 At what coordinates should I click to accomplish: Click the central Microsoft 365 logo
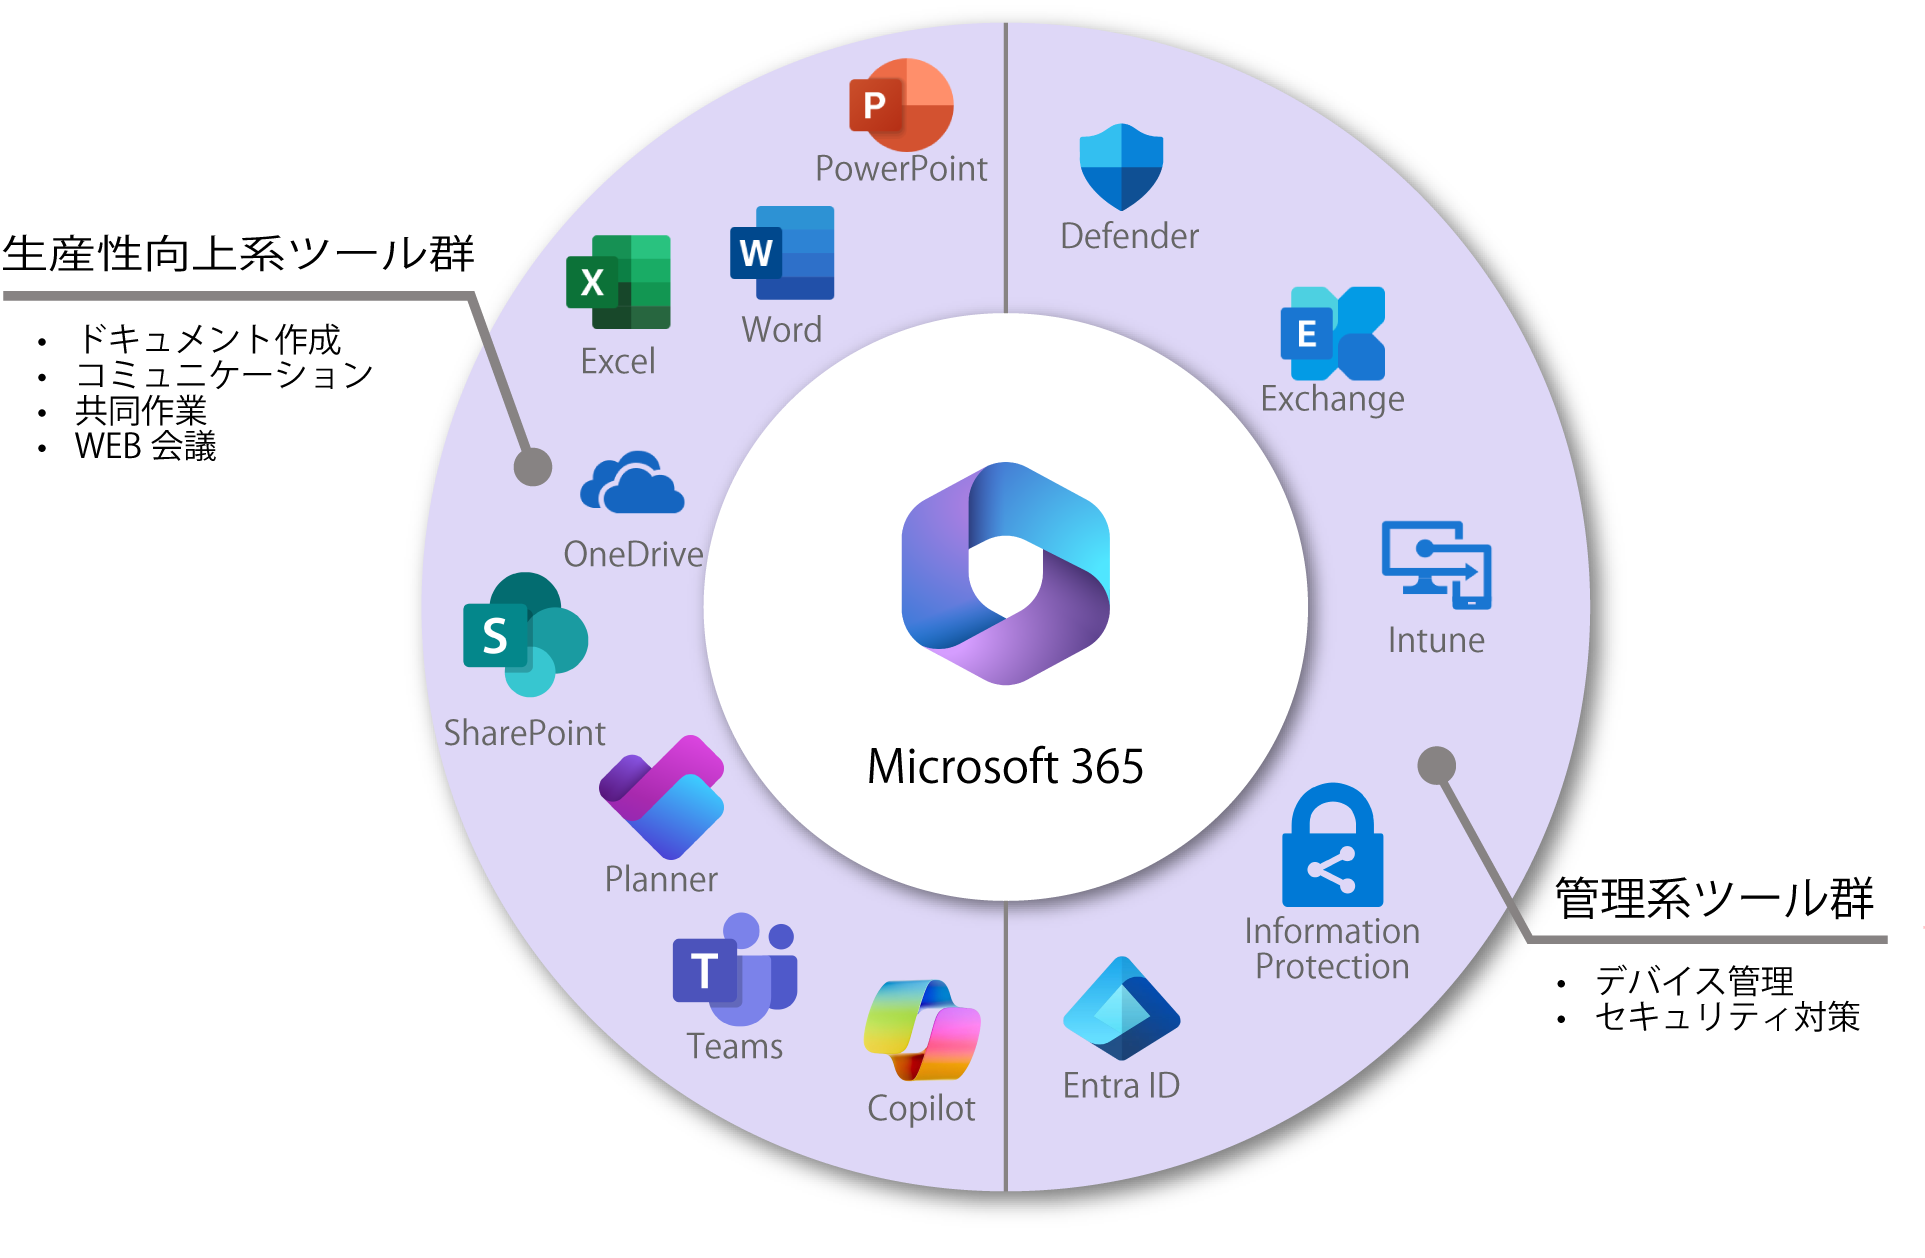click(1006, 573)
